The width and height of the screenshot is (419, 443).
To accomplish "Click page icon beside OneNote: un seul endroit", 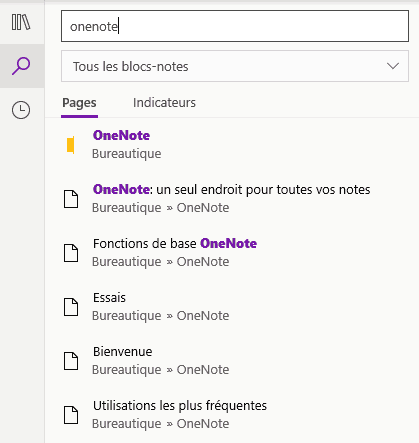I will (71, 199).
